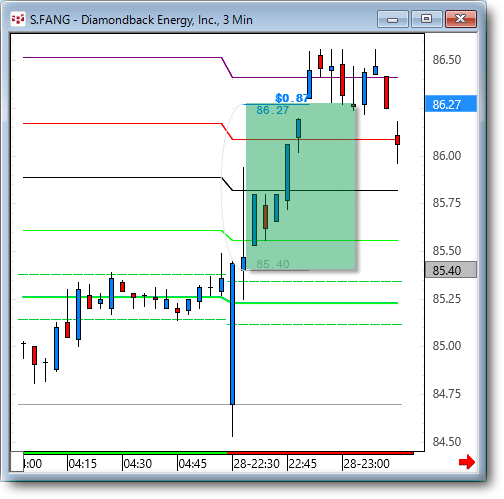Click the 84.50 price axis label
This screenshot has height=499, width=504.
click(447, 442)
